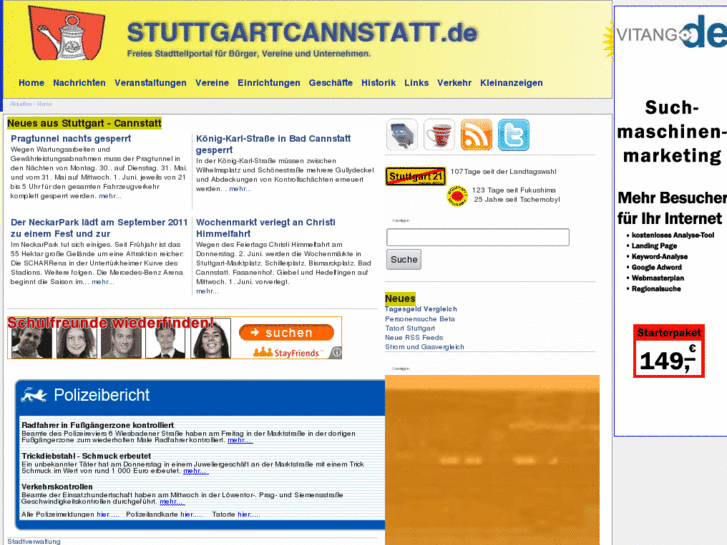Open Historik menu item

coord(378,83)
